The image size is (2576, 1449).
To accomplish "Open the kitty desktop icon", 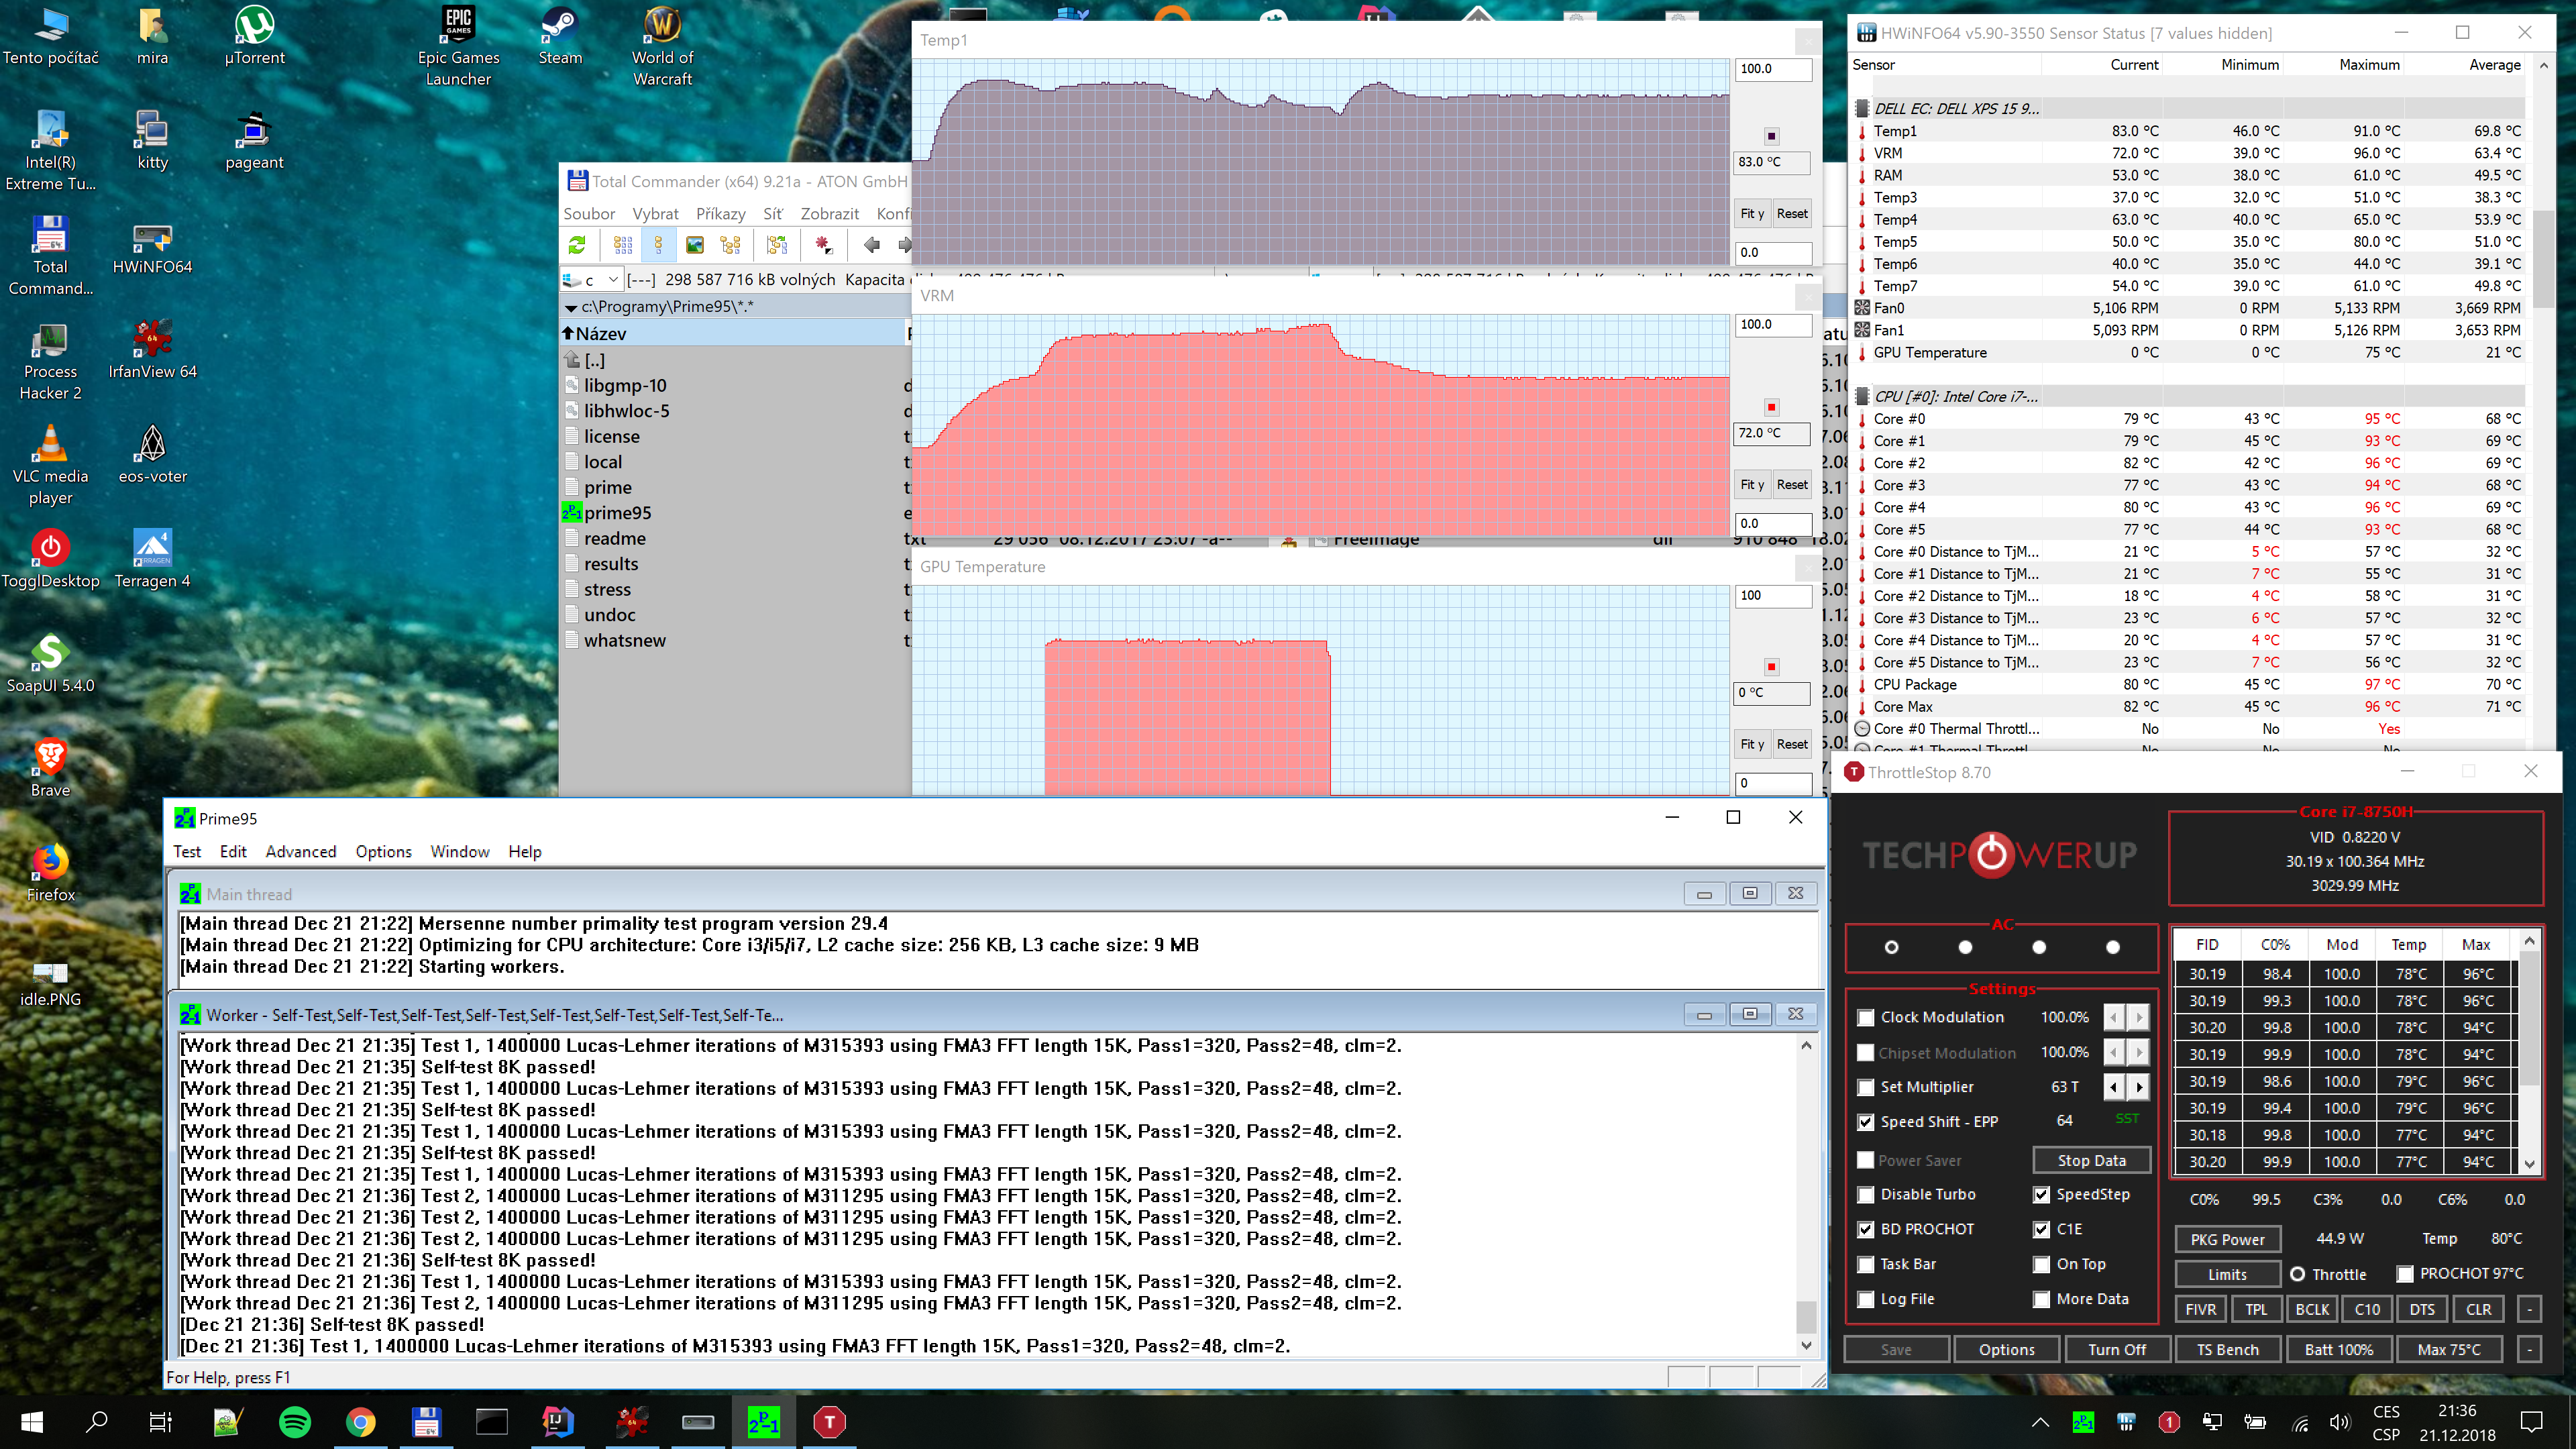I will coord(152,141).
